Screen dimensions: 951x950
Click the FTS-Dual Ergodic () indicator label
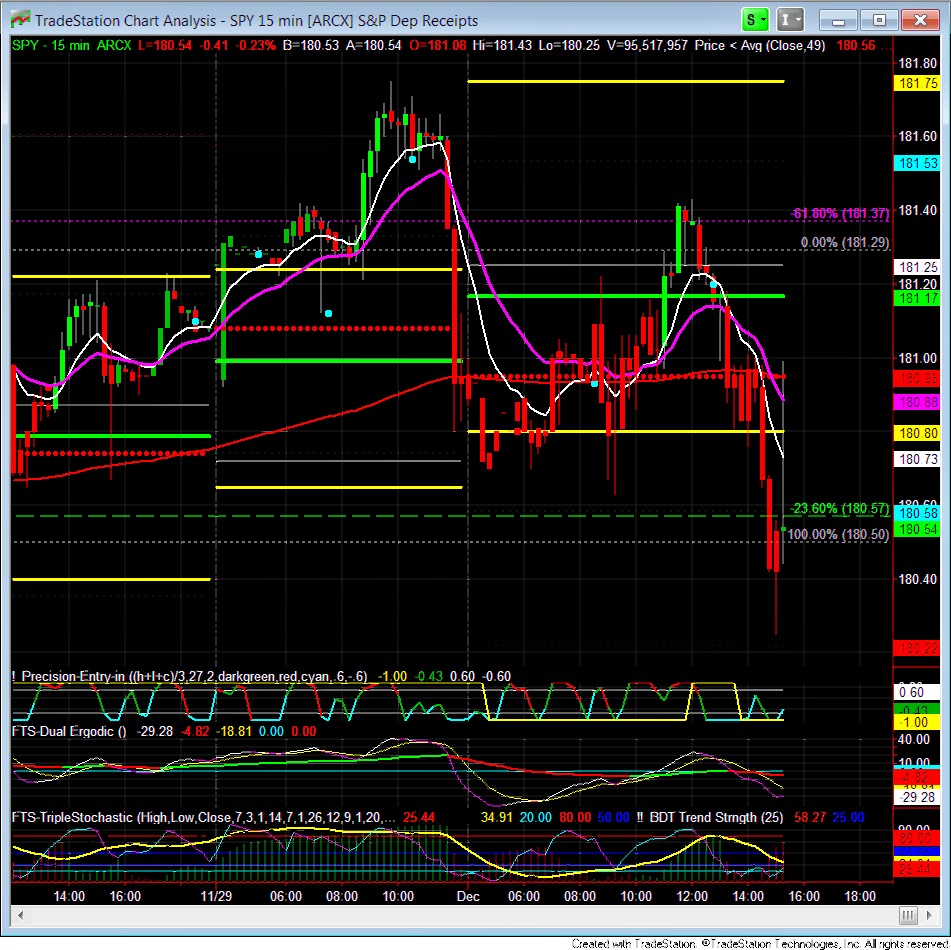pyautogui.click(x=69, y=731)
